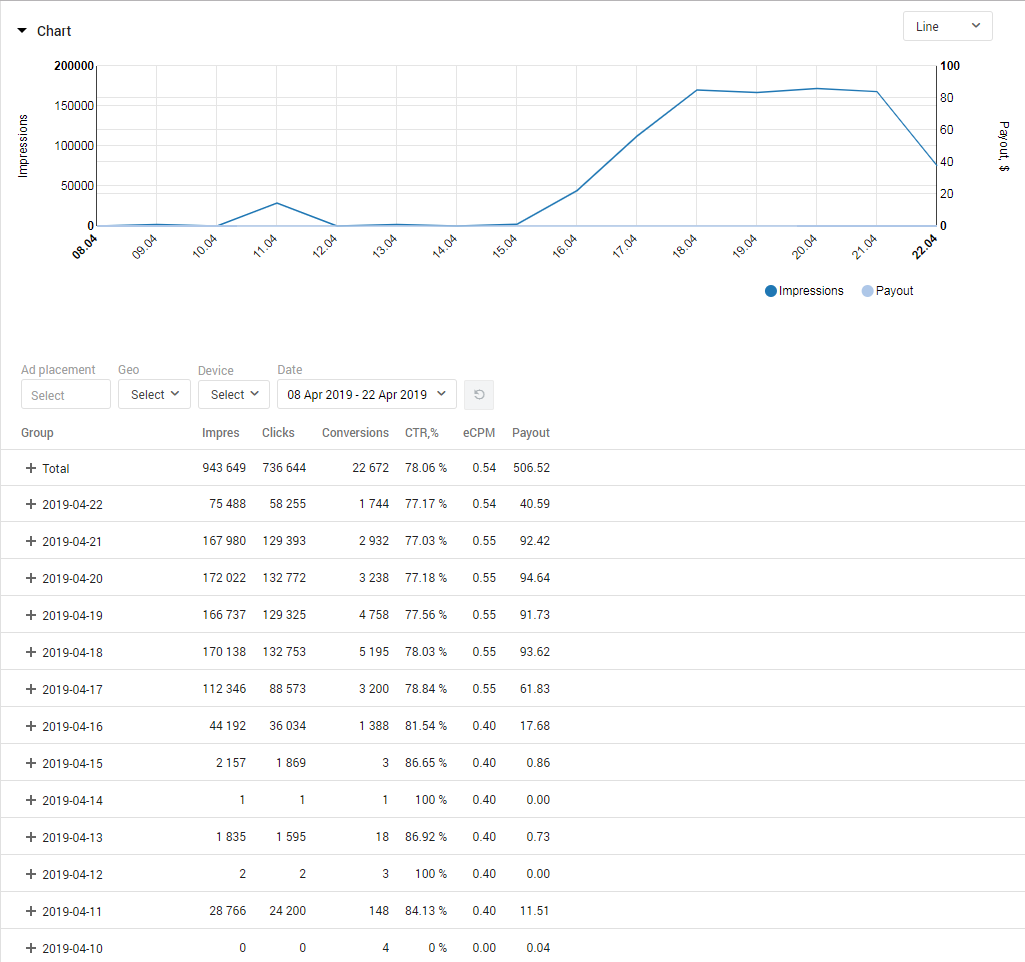Expand the Total row plus icon
Screen dimensions: 1025x962
(x=31, y=468)
